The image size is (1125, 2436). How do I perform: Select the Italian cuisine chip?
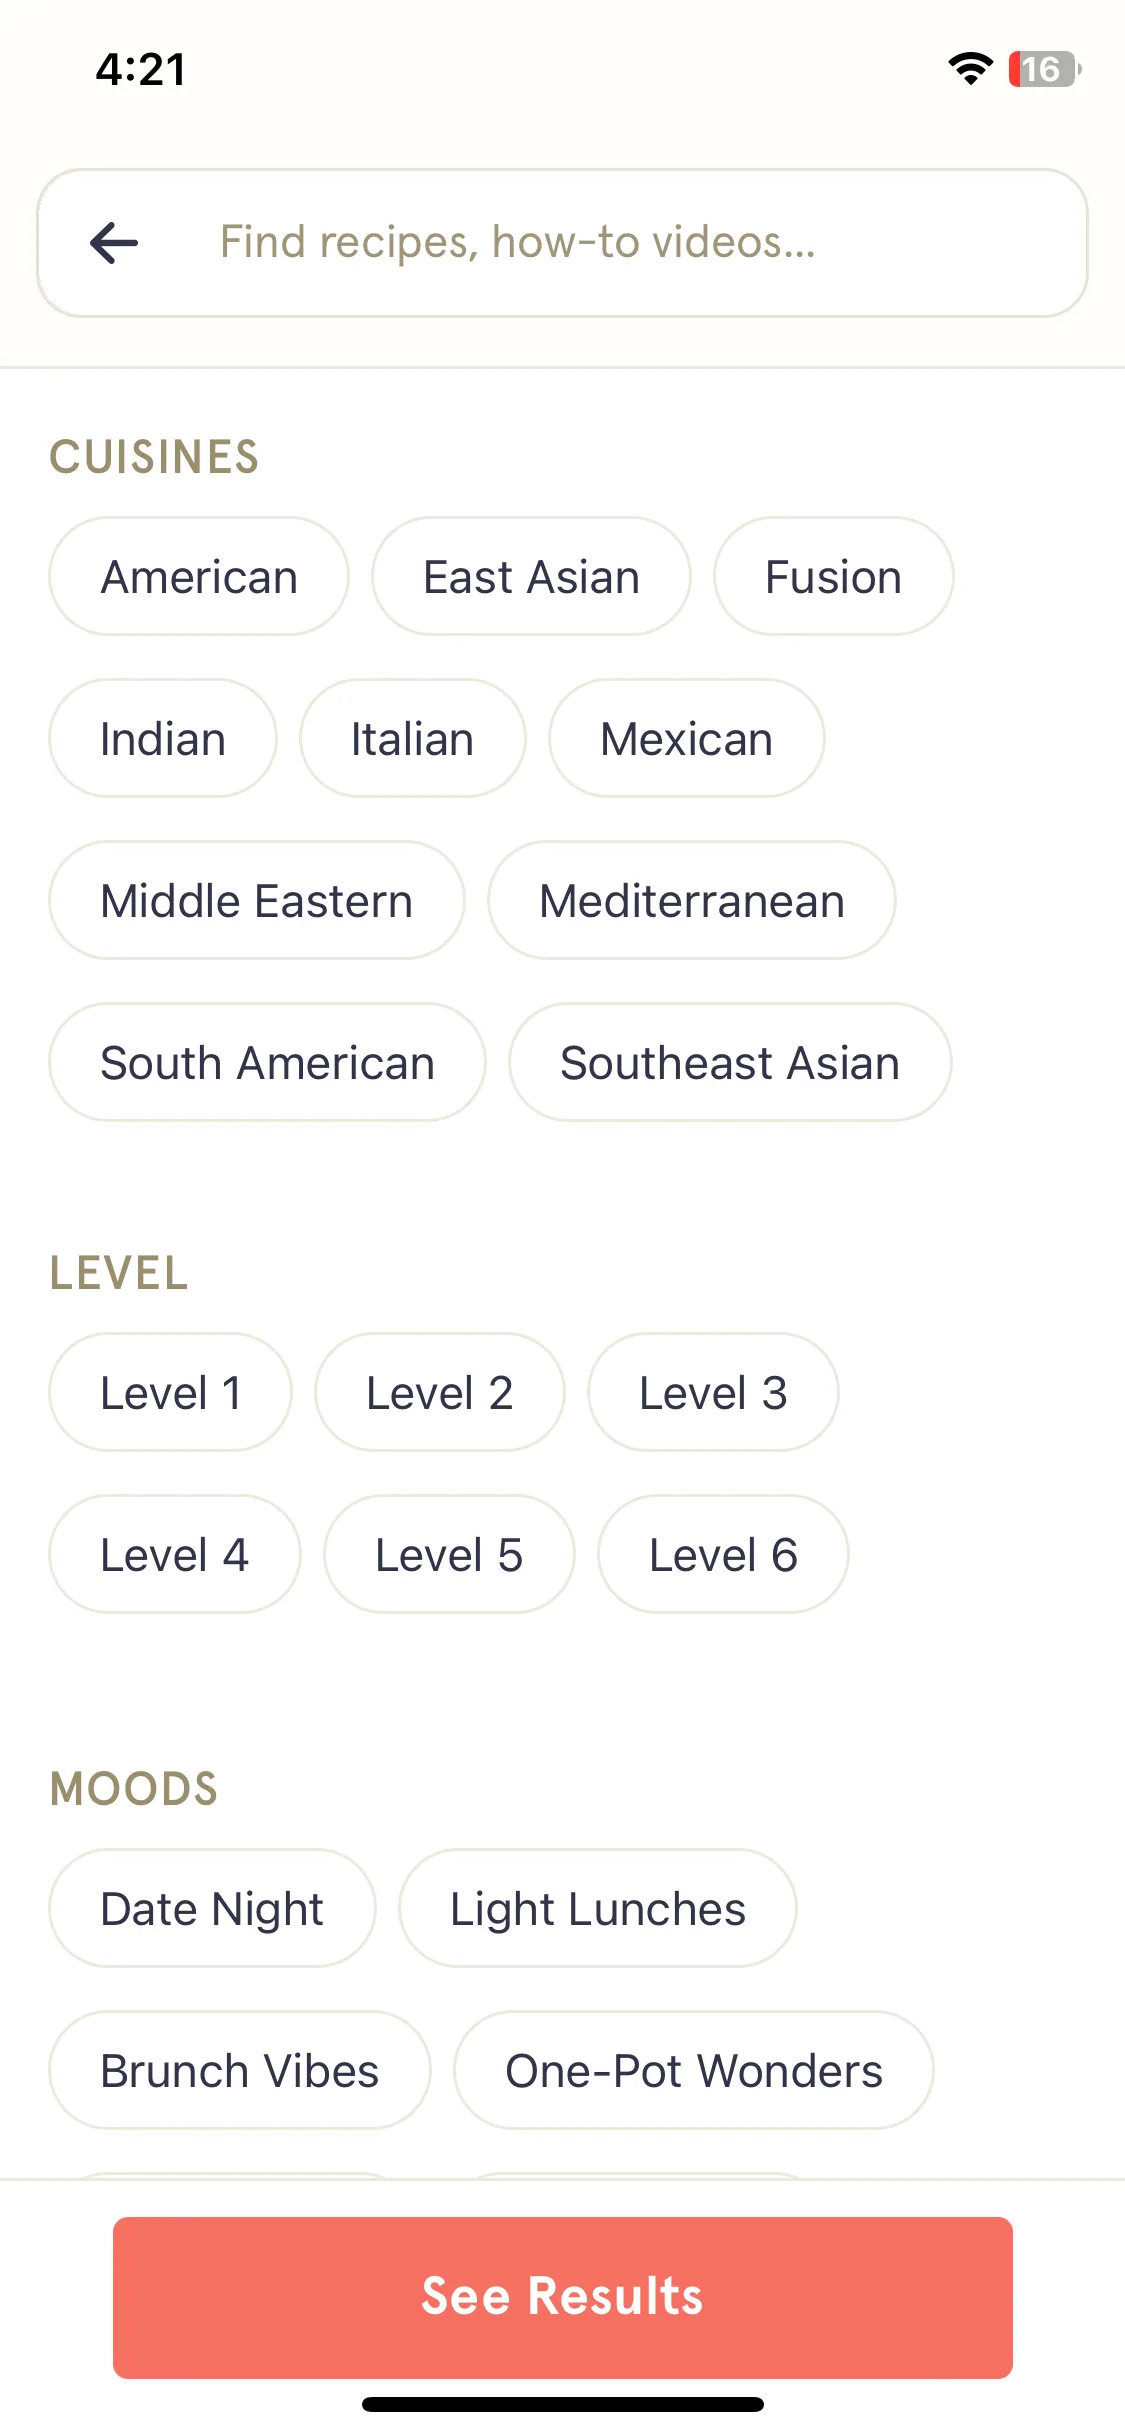412,739
